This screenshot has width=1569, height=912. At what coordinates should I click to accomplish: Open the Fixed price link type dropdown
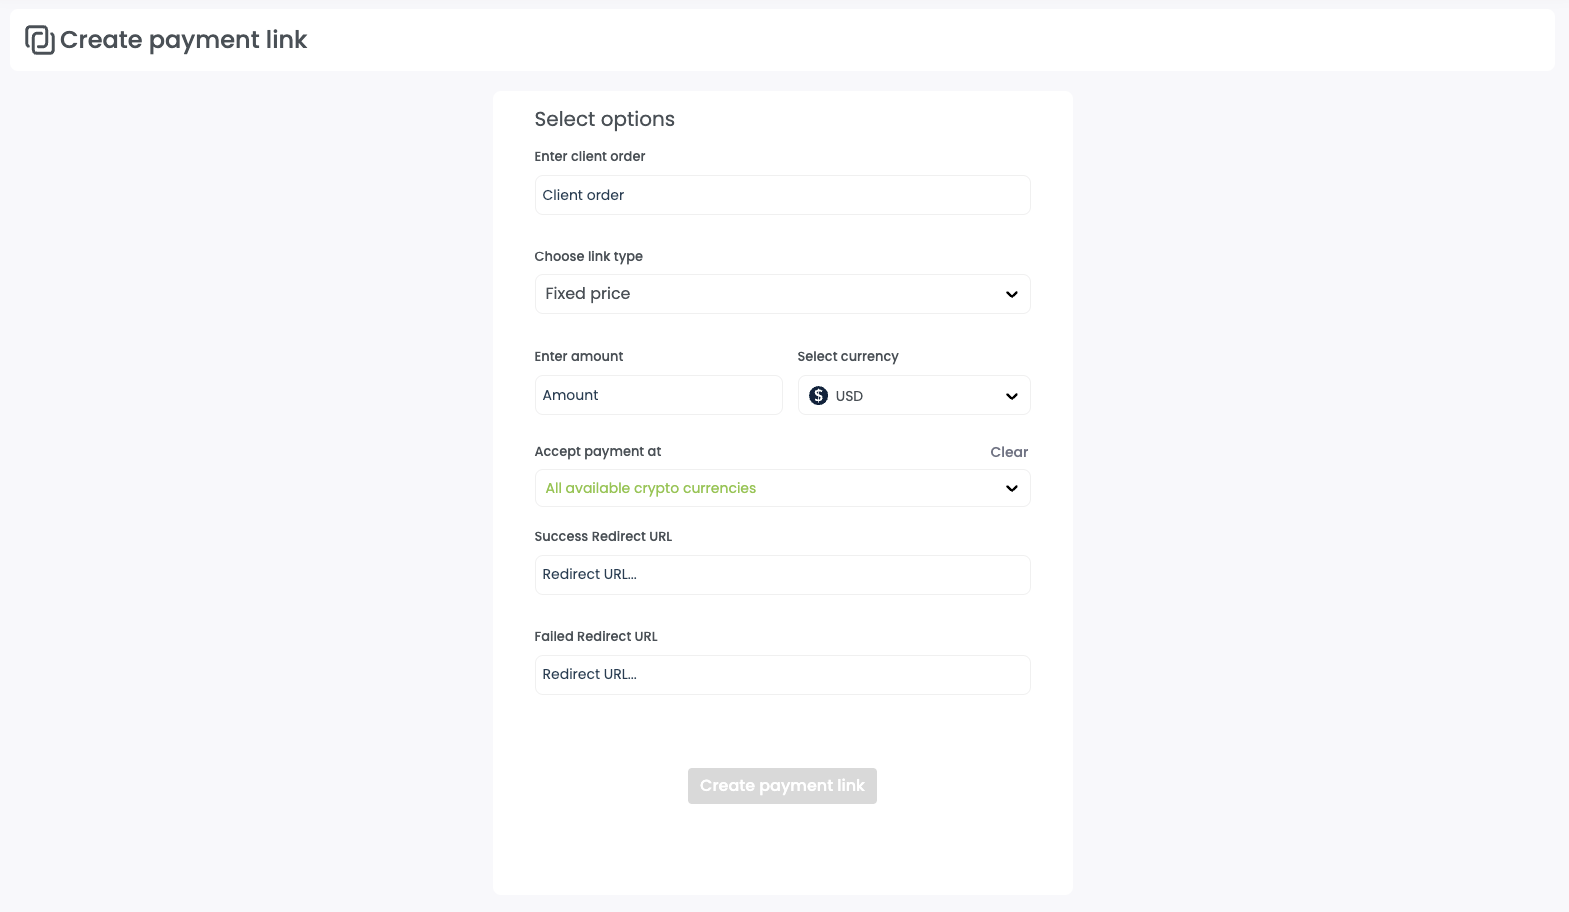[782, 294]
